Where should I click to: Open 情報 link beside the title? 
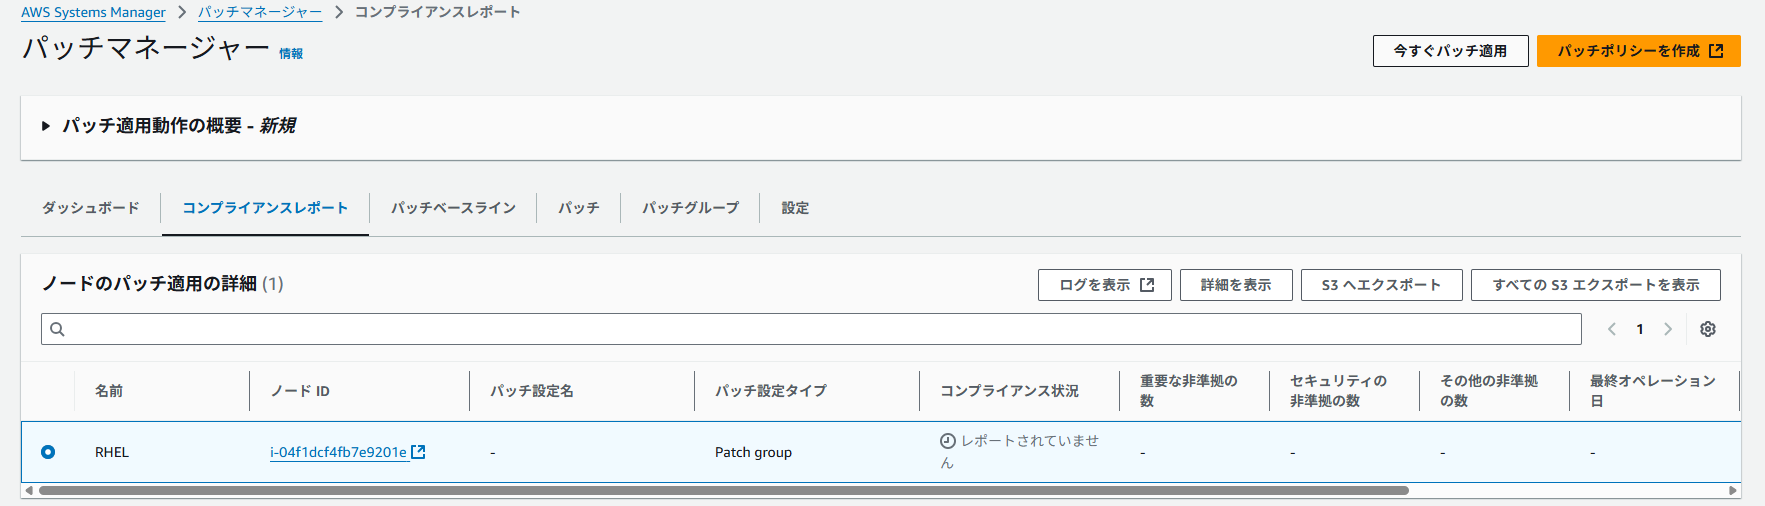click(x=291, y=54)
